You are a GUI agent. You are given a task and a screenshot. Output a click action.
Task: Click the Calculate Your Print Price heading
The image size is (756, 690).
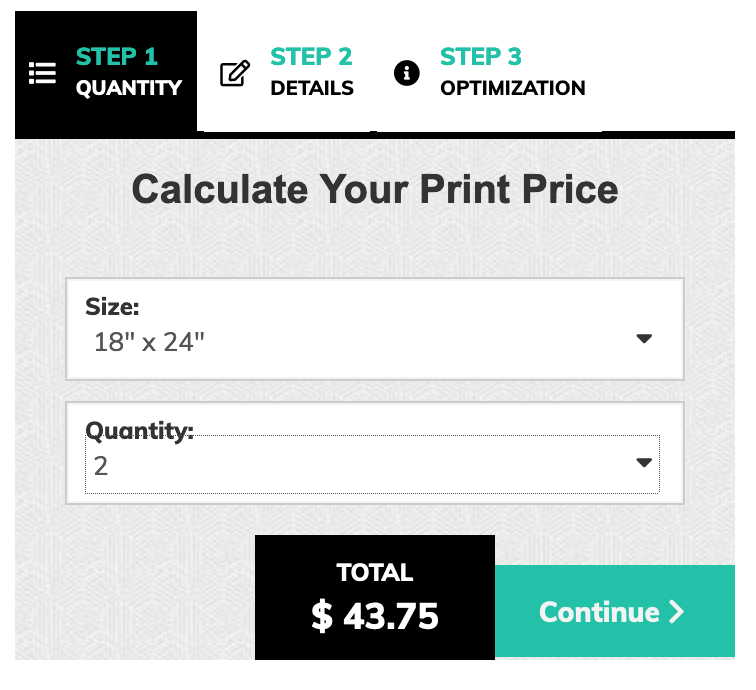click(375, 189)
